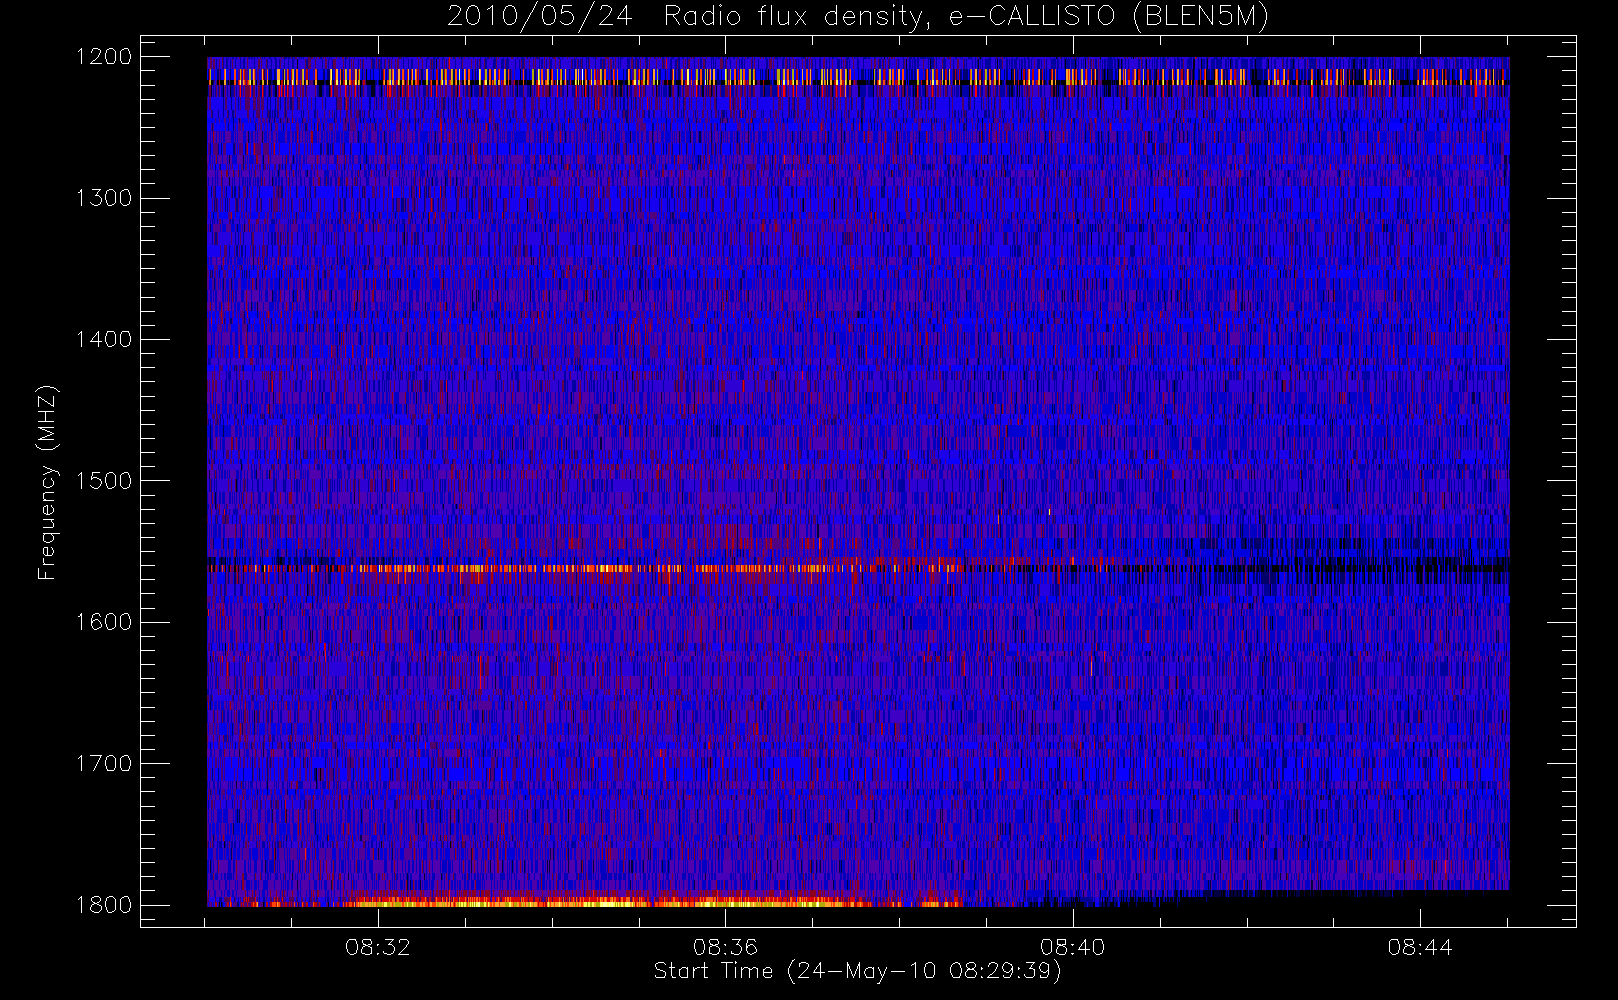This screenshot has height=1000, width=1618.
Task: Click the 1500 frequency tick label
Action: click(105, 481)
